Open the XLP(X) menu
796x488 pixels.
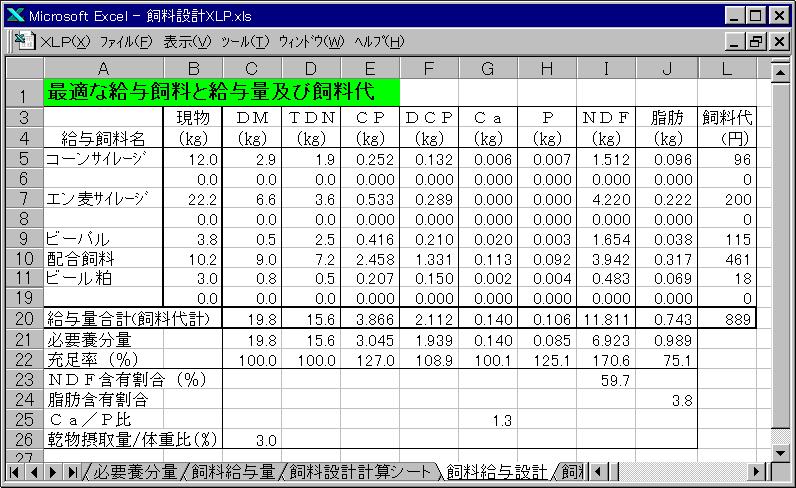(65, 41)
